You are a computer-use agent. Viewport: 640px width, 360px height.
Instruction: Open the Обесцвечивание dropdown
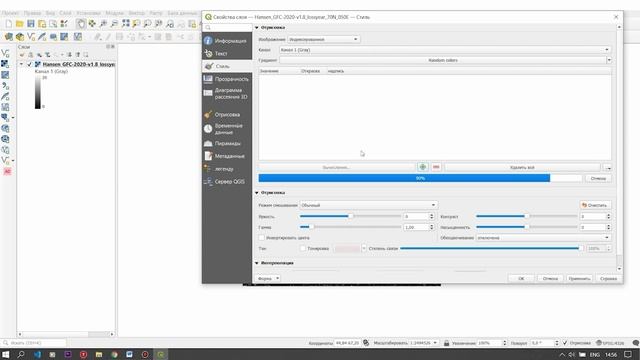pyautogui.click(x=543, y=238)
